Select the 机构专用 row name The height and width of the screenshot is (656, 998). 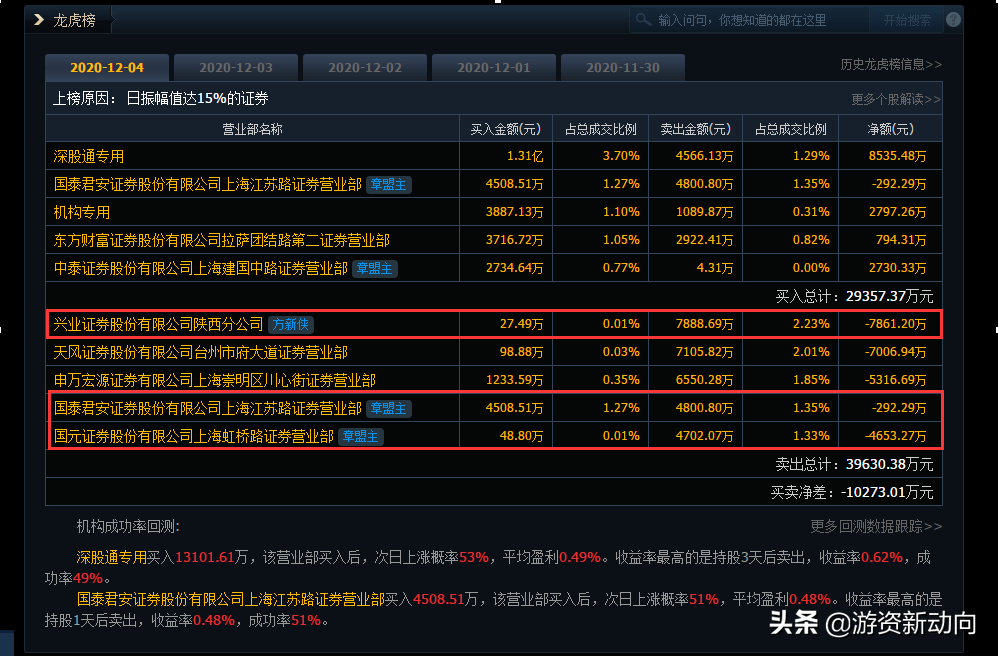tap(81, 213)
